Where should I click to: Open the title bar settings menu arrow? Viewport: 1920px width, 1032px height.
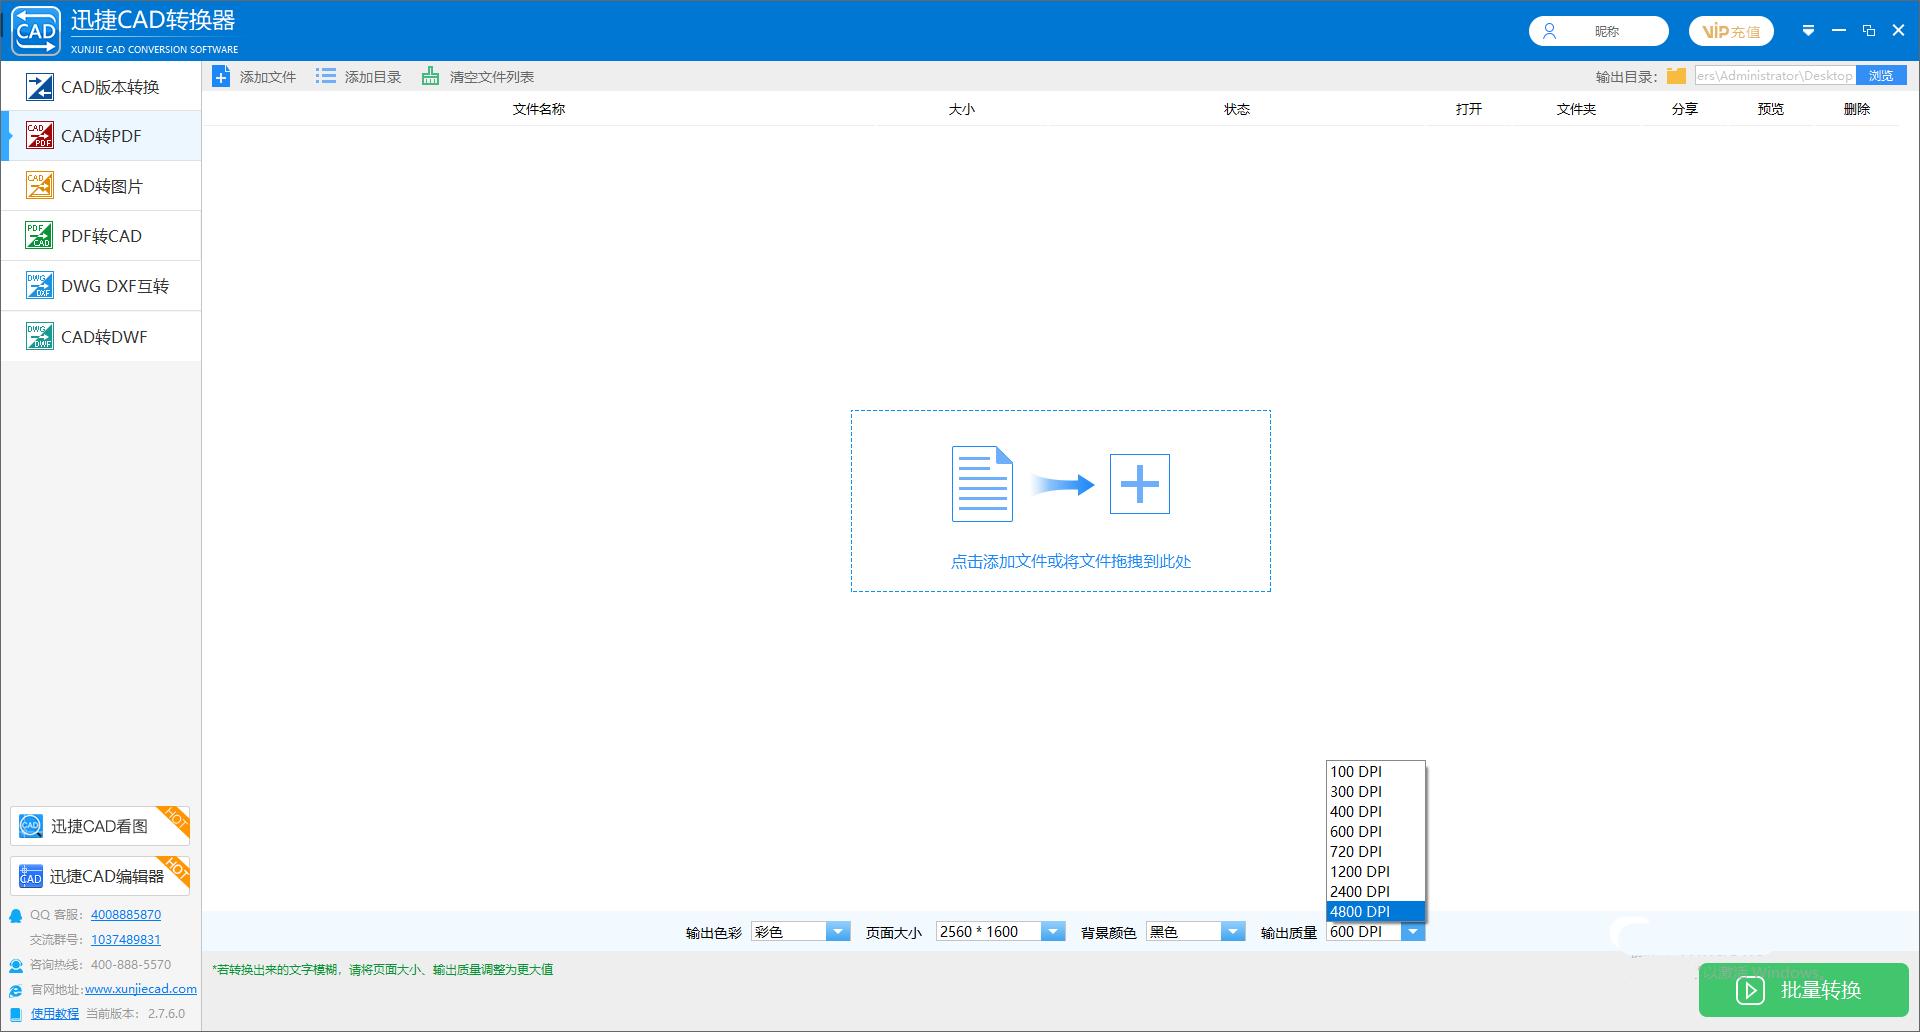1808,31
